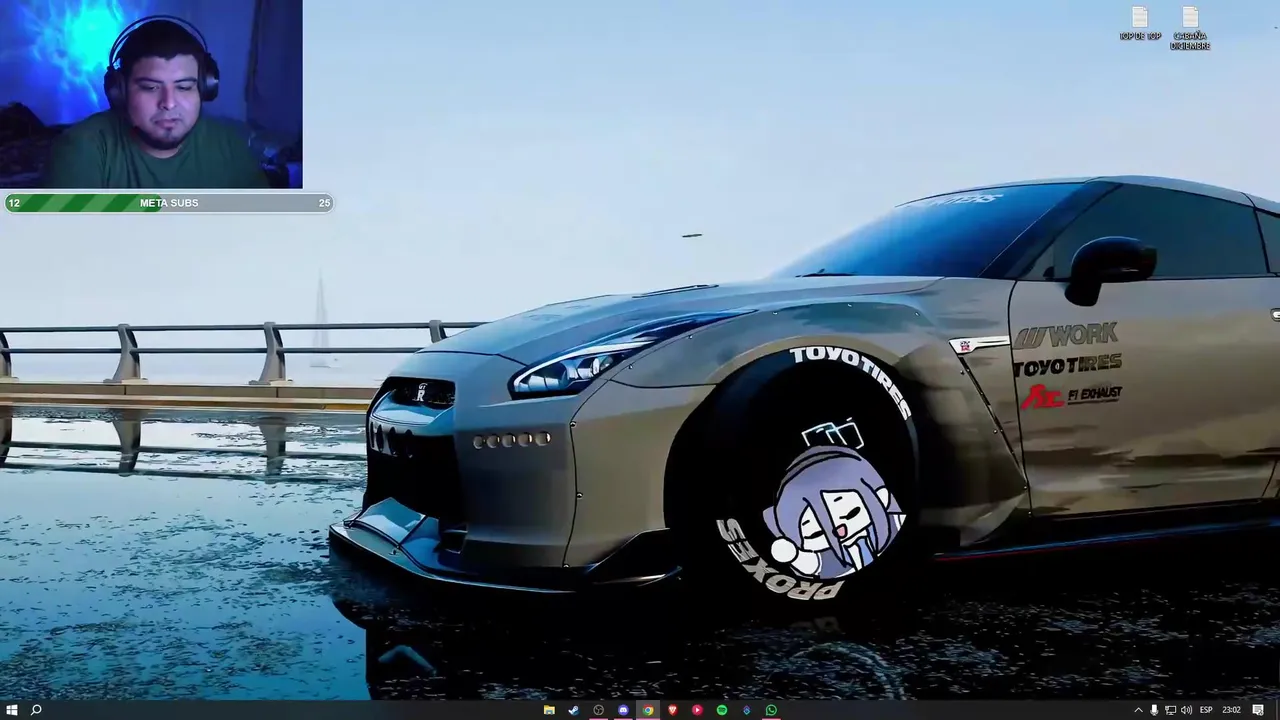Click the META SUBS progress bar
1280x720 pixels.
pyautogui.click(x=168, y=203)
